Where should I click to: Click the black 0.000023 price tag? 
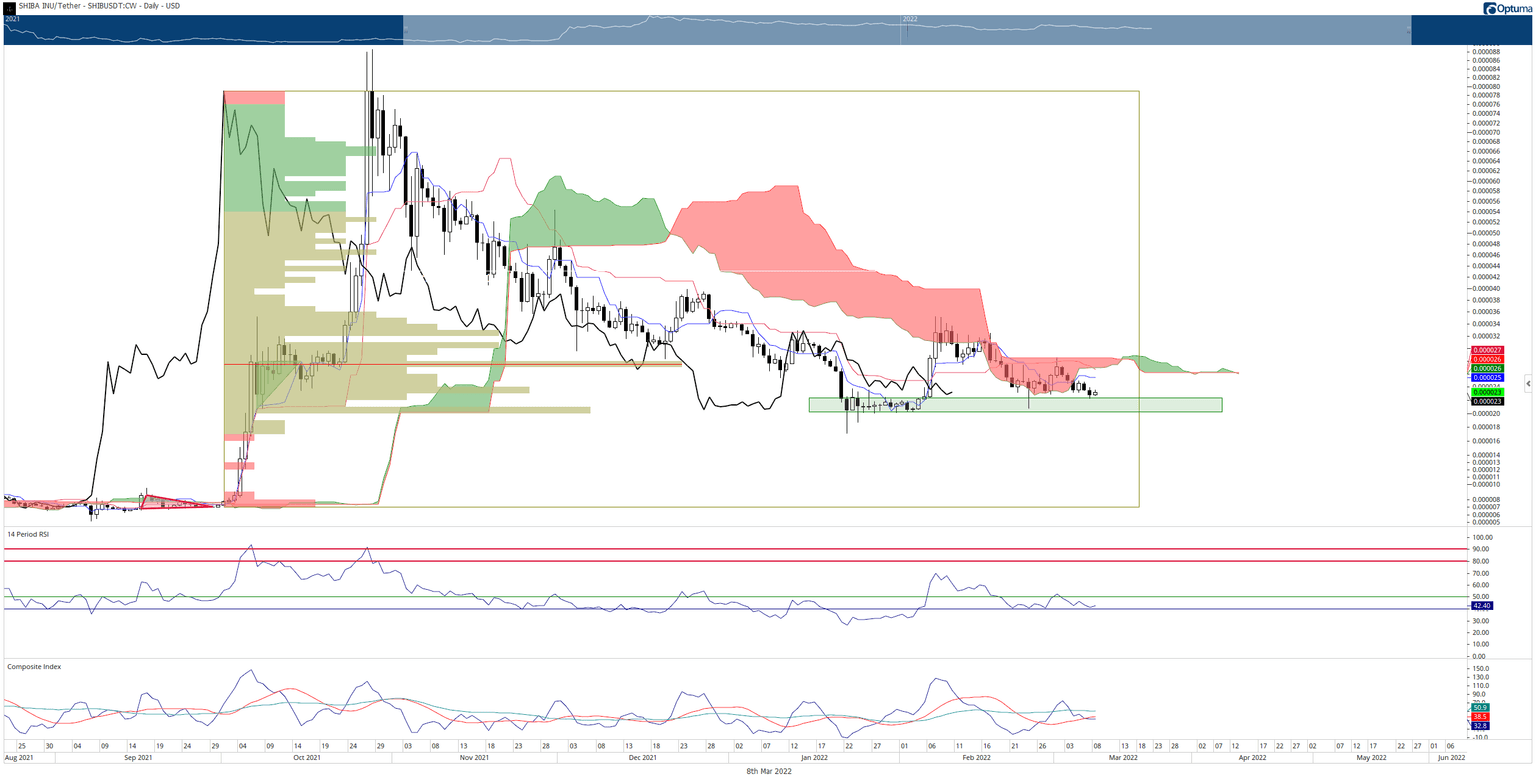[x=1484, y=401]
